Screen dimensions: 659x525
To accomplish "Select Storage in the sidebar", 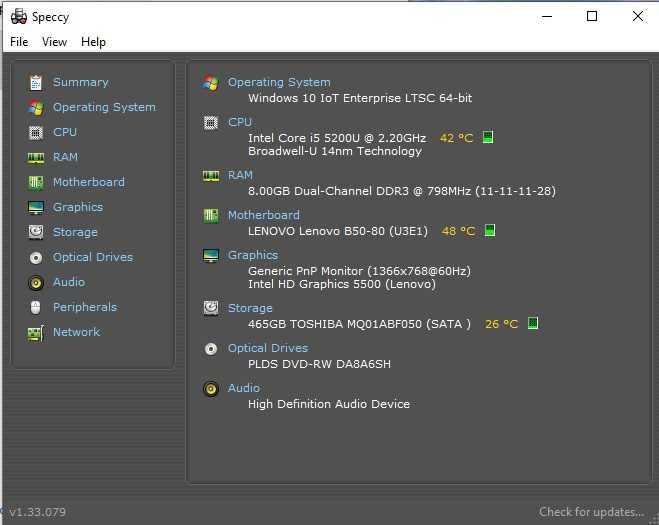I will (75, 232).
